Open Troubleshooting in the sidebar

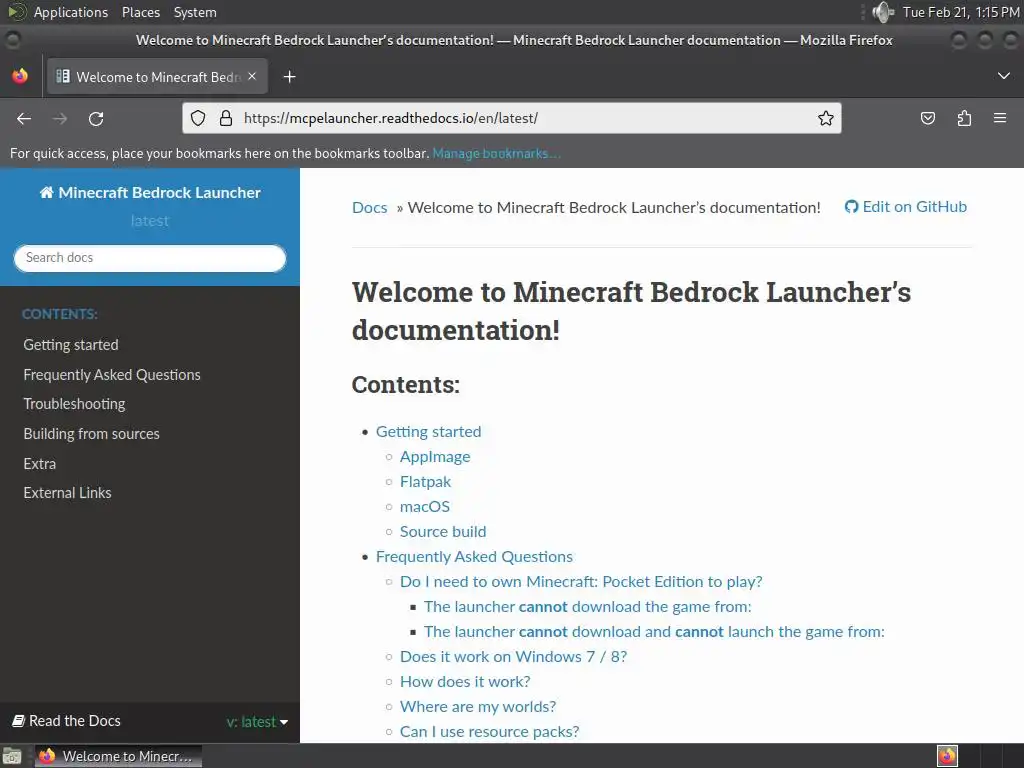click(74, 404)
